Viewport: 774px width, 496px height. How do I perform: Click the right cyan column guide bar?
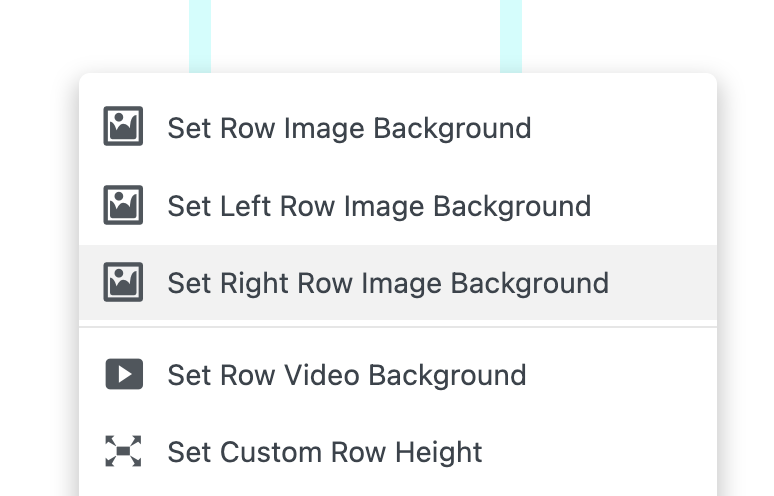pos(511,36)
